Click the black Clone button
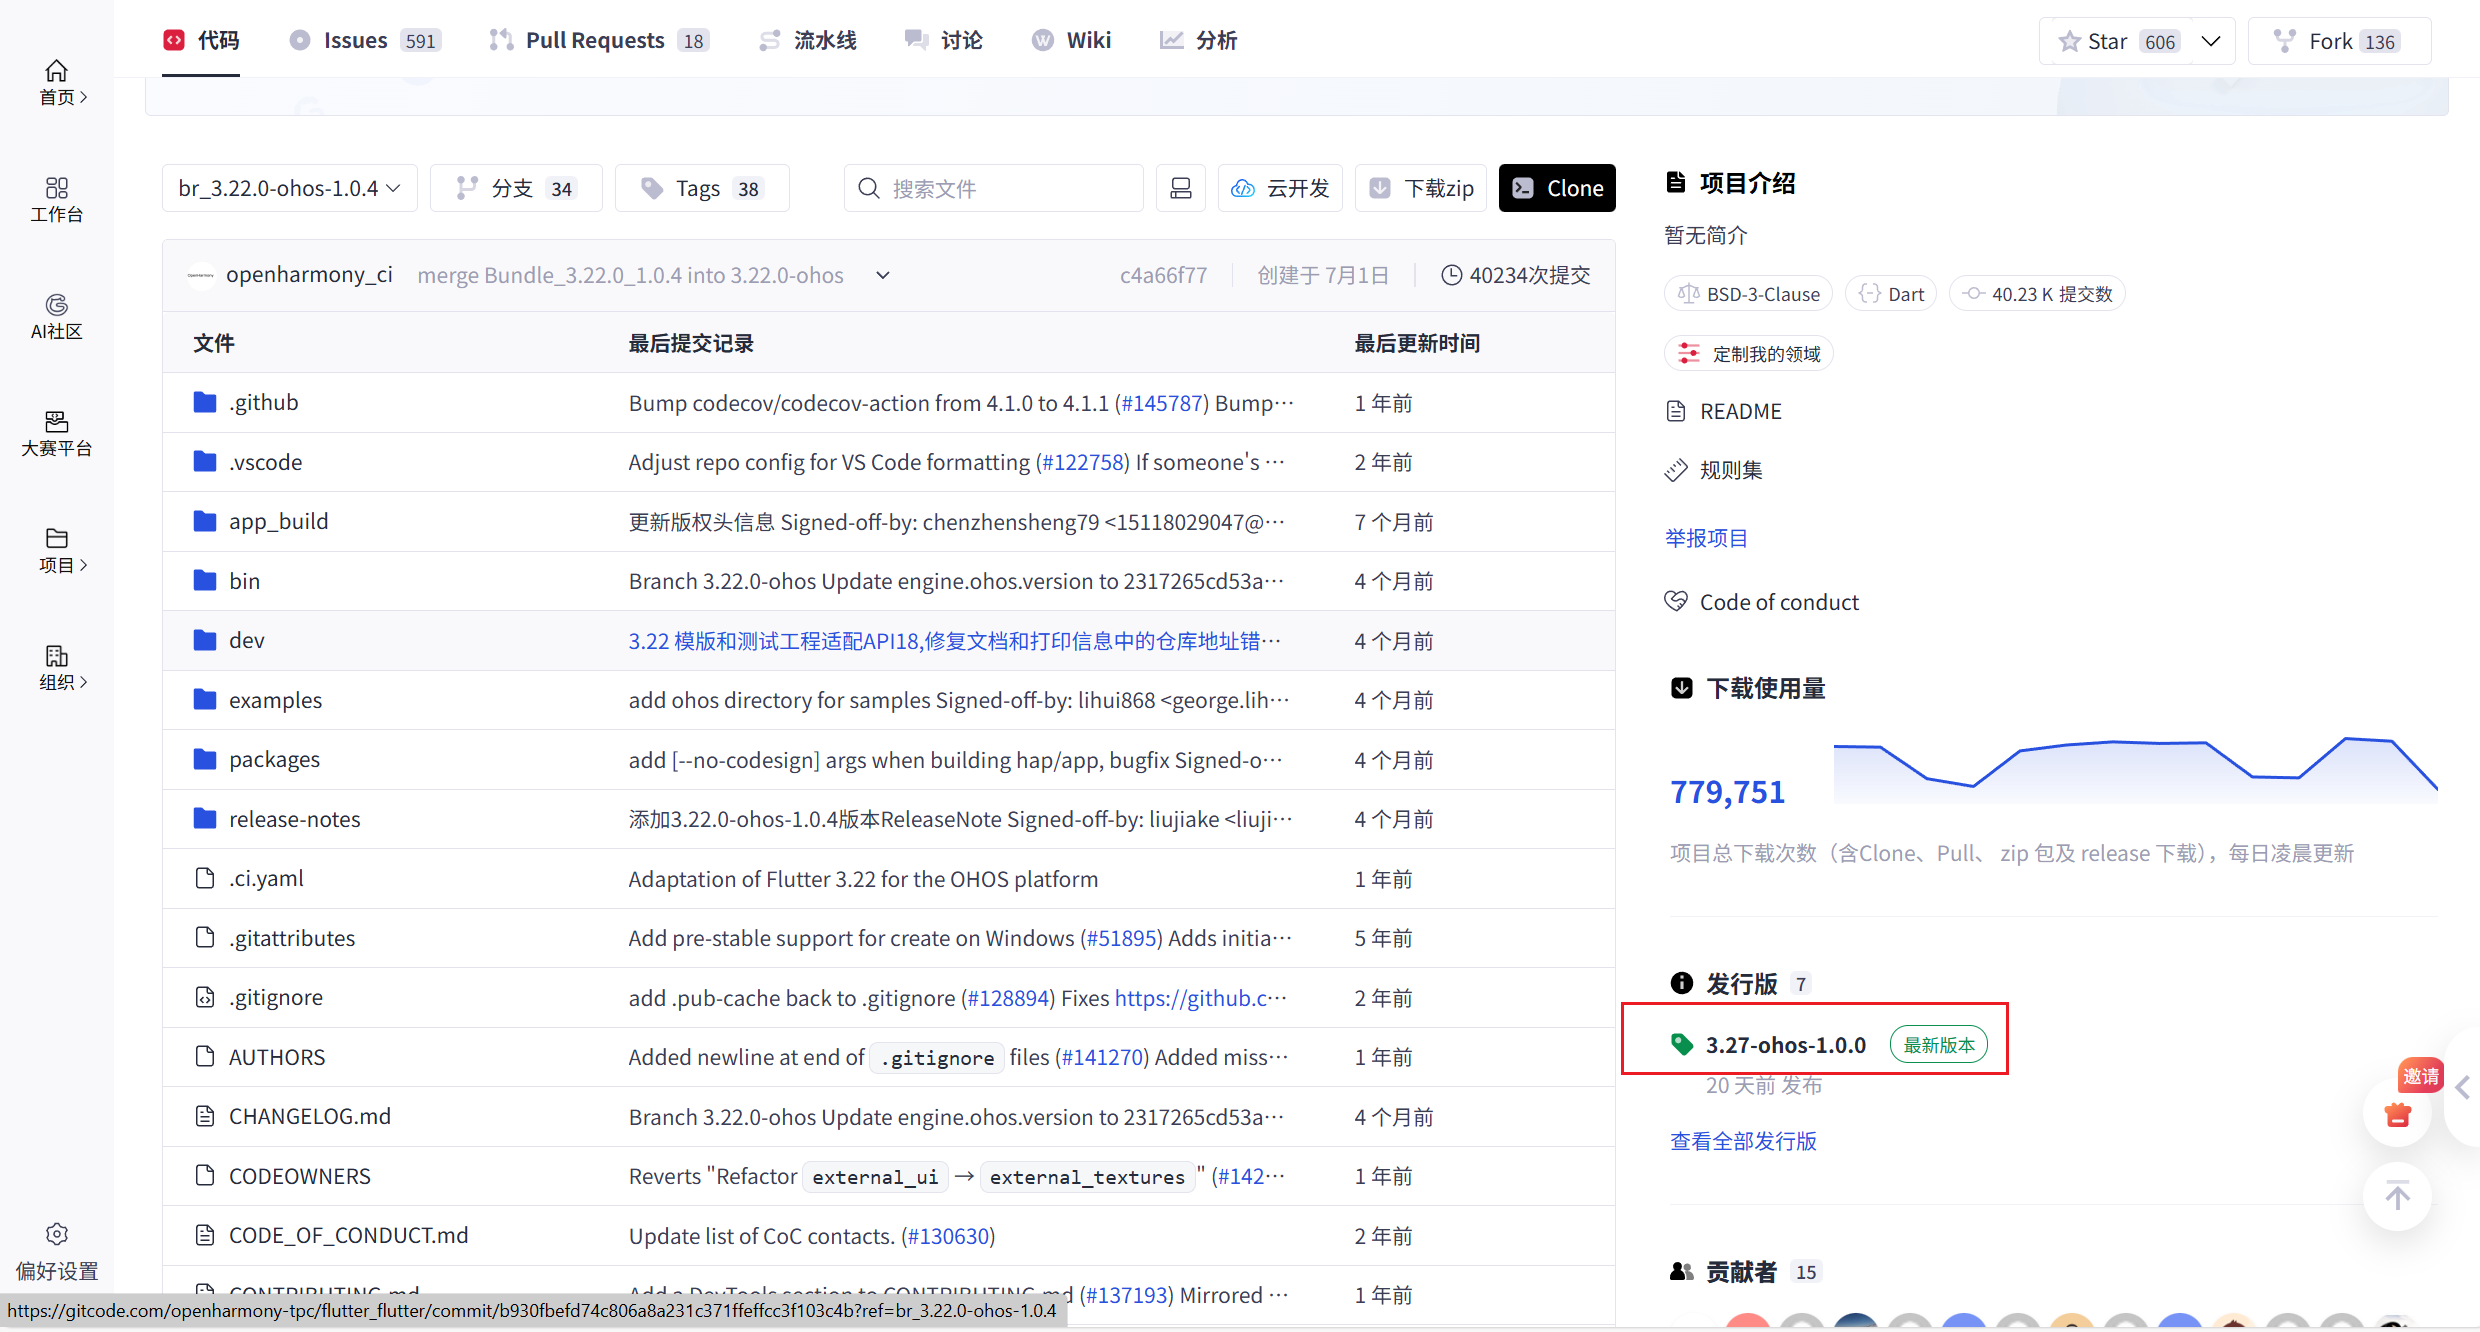The image size is (2480, 1332). click(x=1556, y=188)
